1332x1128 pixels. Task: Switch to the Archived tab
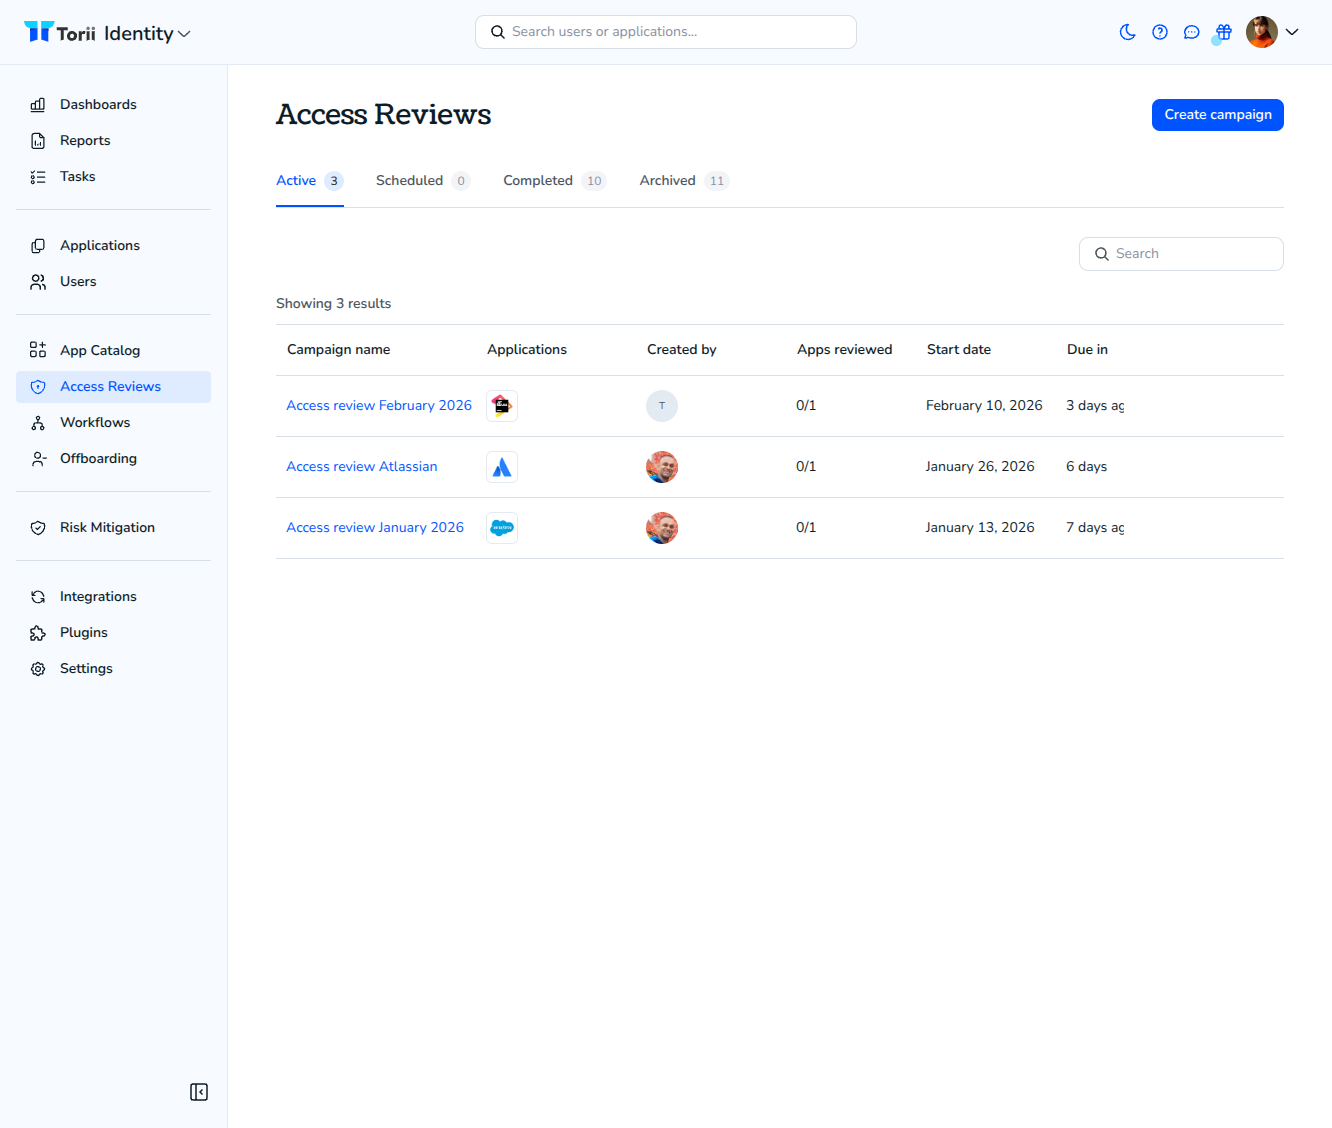(x=684, y=181)
